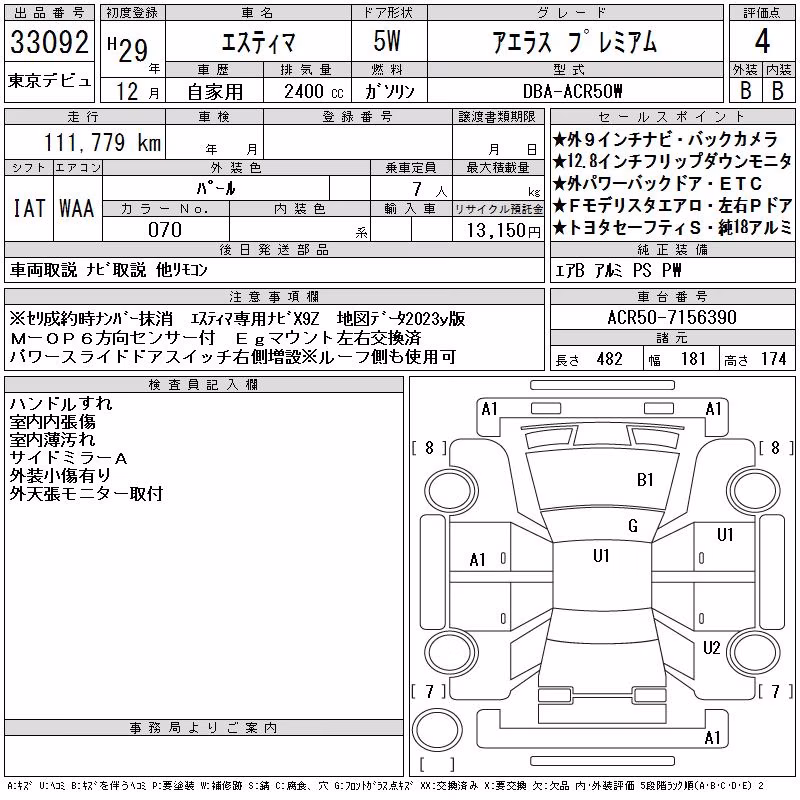Select the venue text "東京デビュ"
800x800 pixels.
point(49,81)
